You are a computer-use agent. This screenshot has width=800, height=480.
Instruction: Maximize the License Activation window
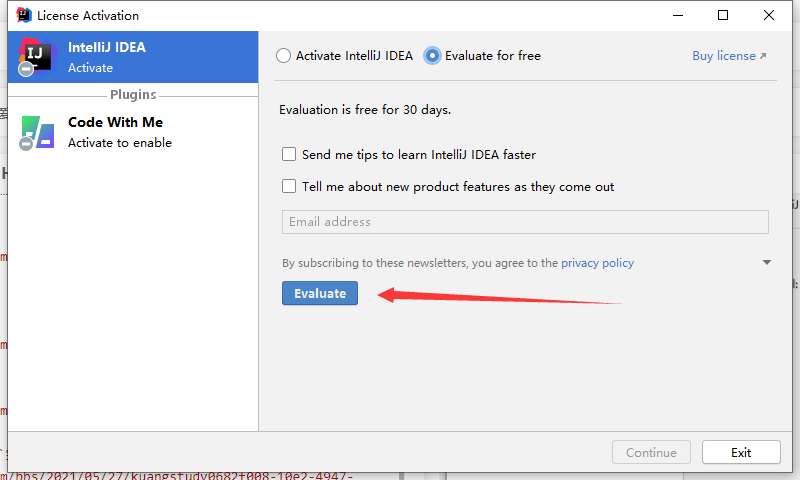coord(722,15)
